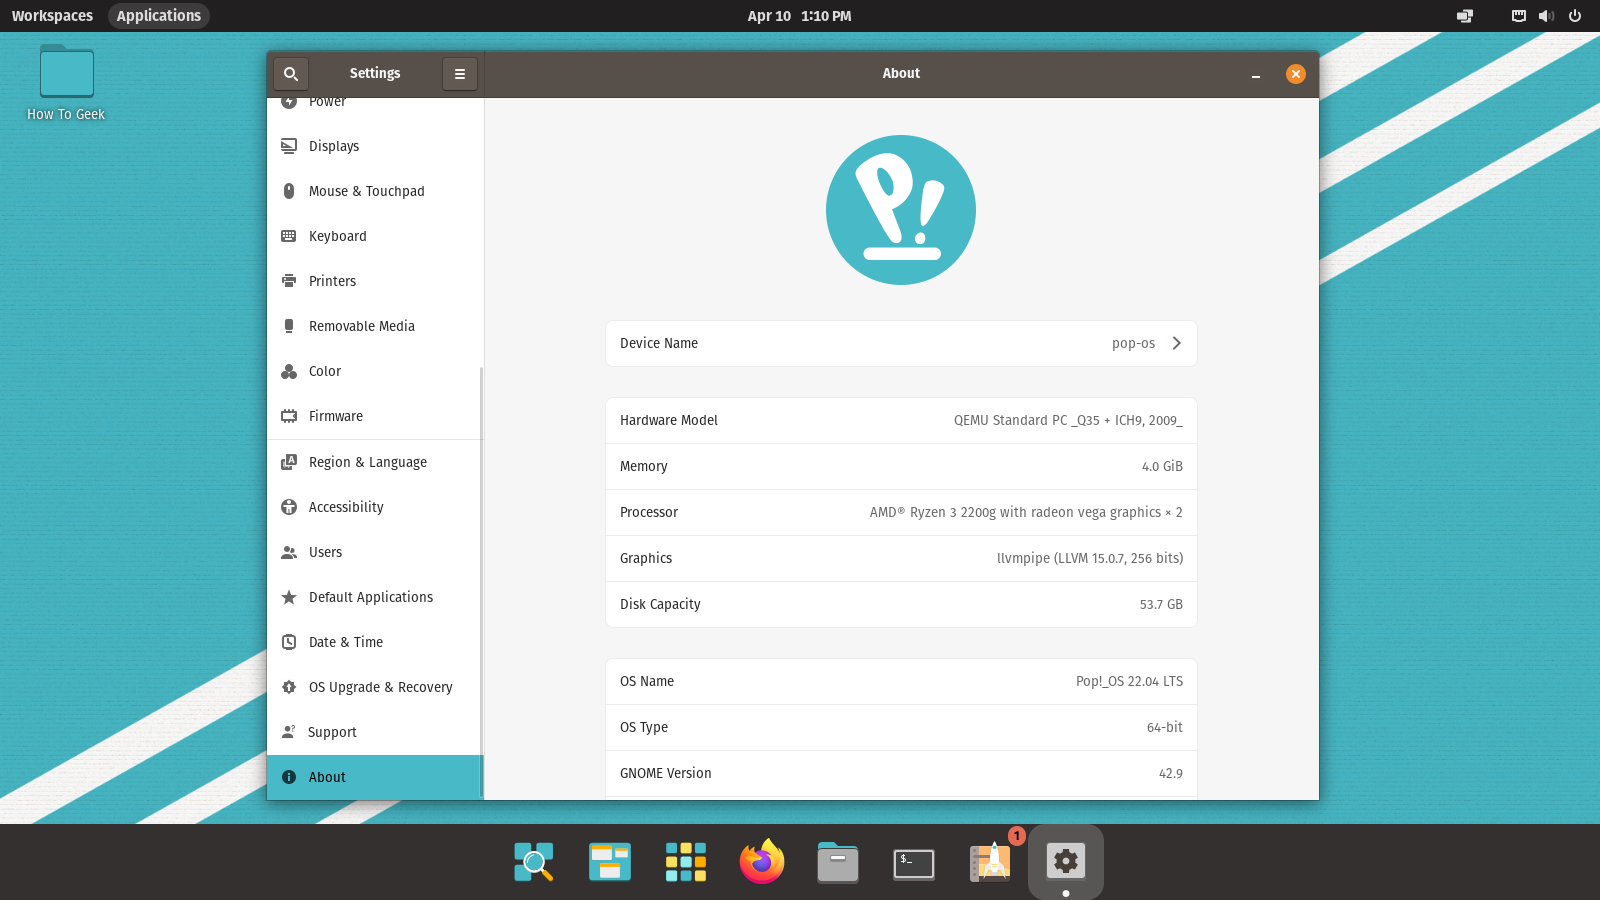Screen dimensions: 1600x900
Task: Click the Region & Language icon
Action: pyautogui.click(x=289, y=462)
